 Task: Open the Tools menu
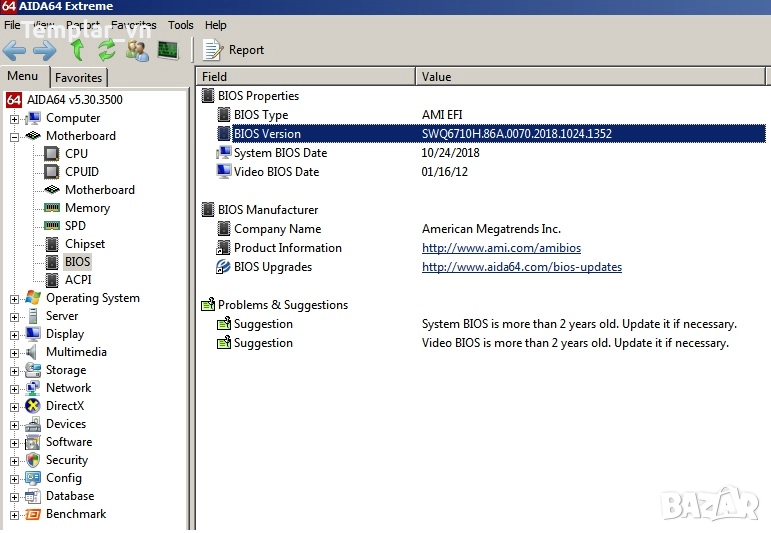point(181,25)
